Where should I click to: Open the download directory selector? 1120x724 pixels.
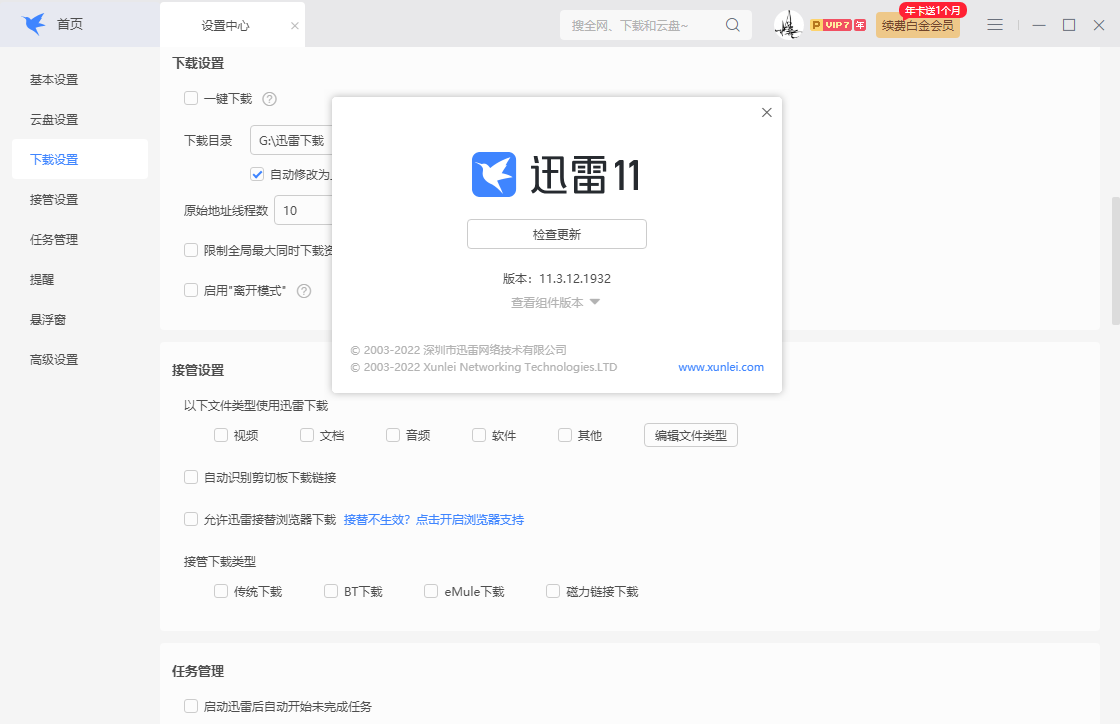[x=291, y=140]
